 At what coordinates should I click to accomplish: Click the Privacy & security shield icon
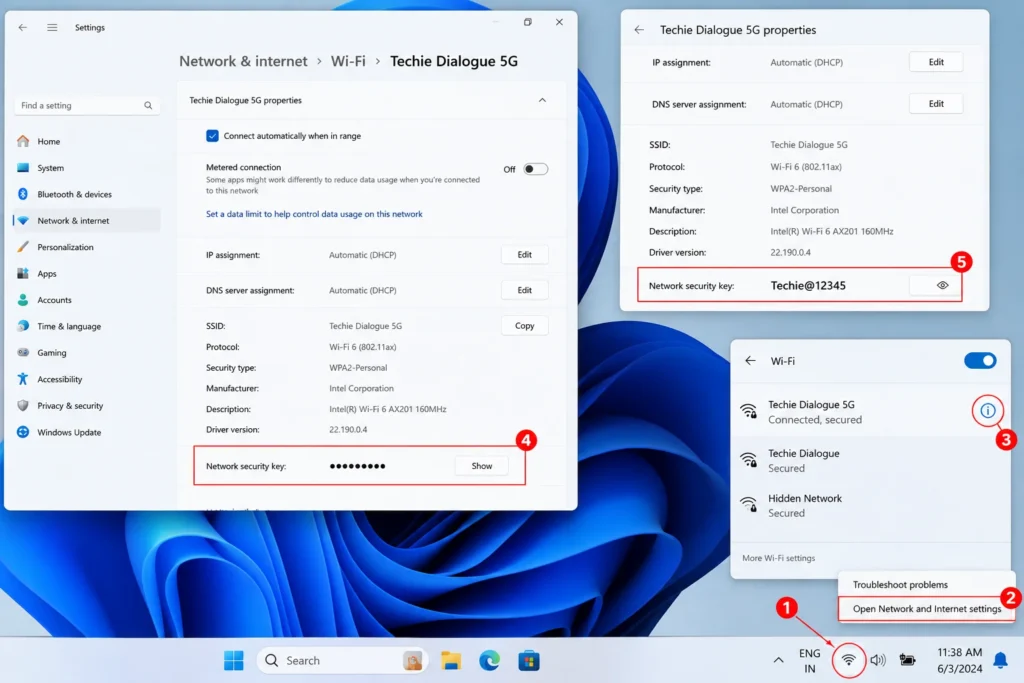tap(23, 405)
